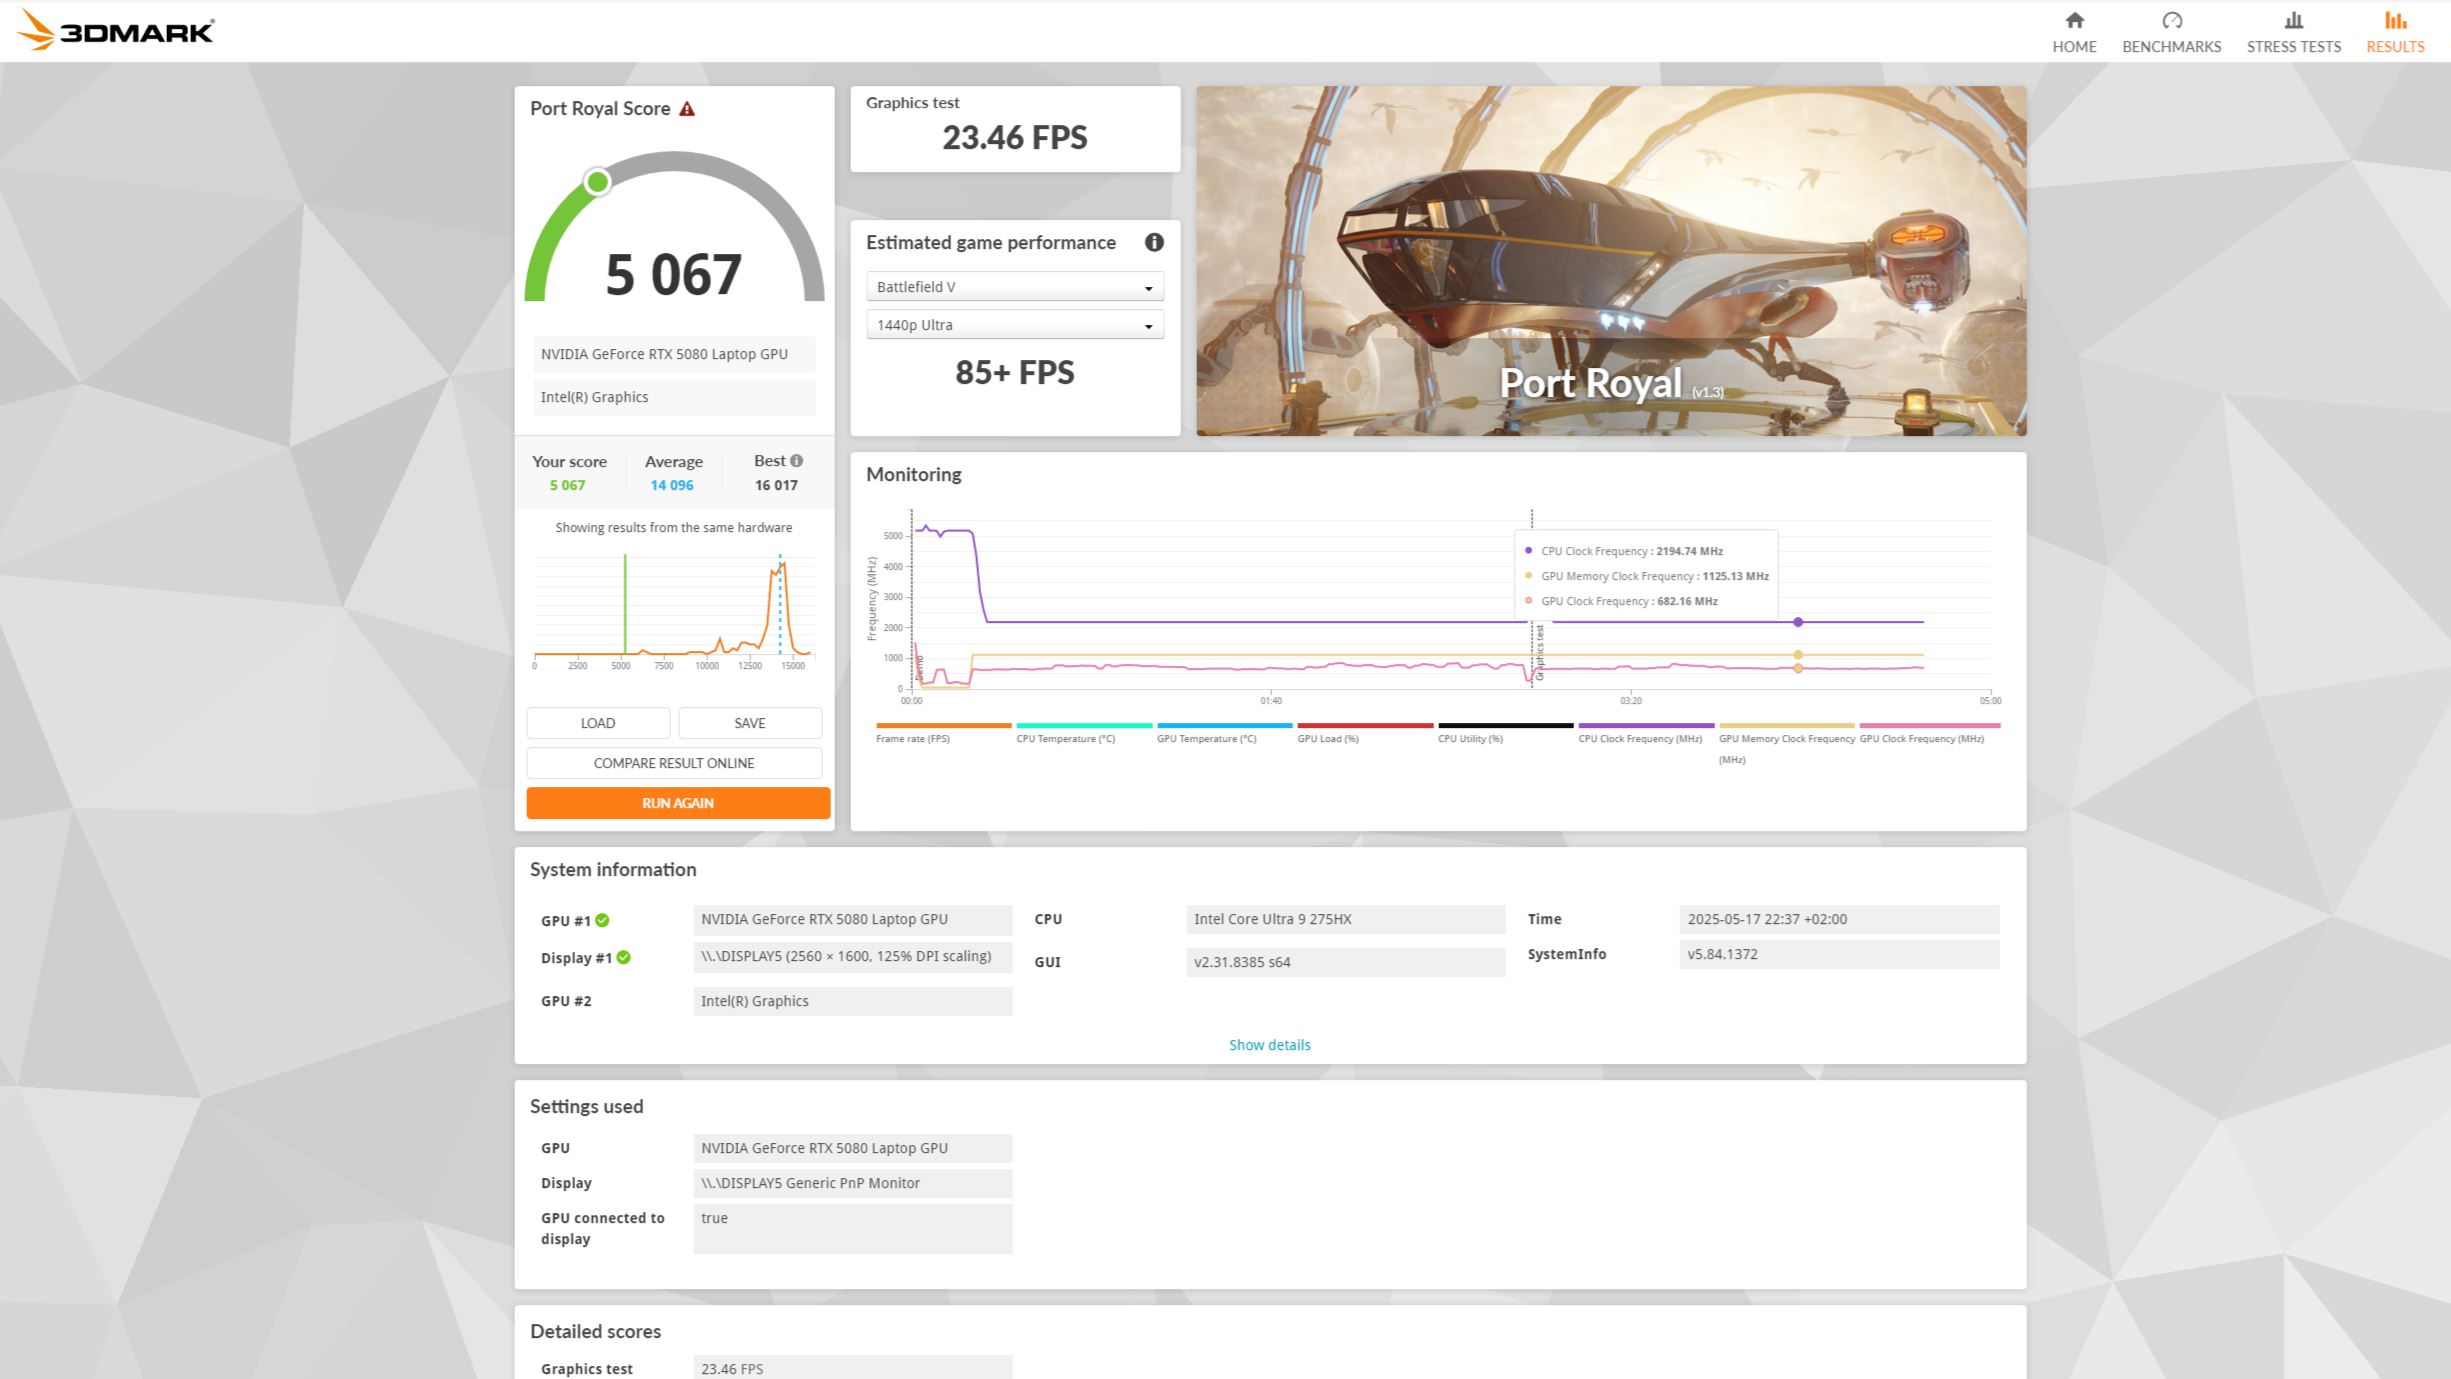This screenshot has height=1379, width=2451.
Task: Toggle GPU Memory Clock Frequency legend
Action: pyautogui.click(x=1786, y=745)
